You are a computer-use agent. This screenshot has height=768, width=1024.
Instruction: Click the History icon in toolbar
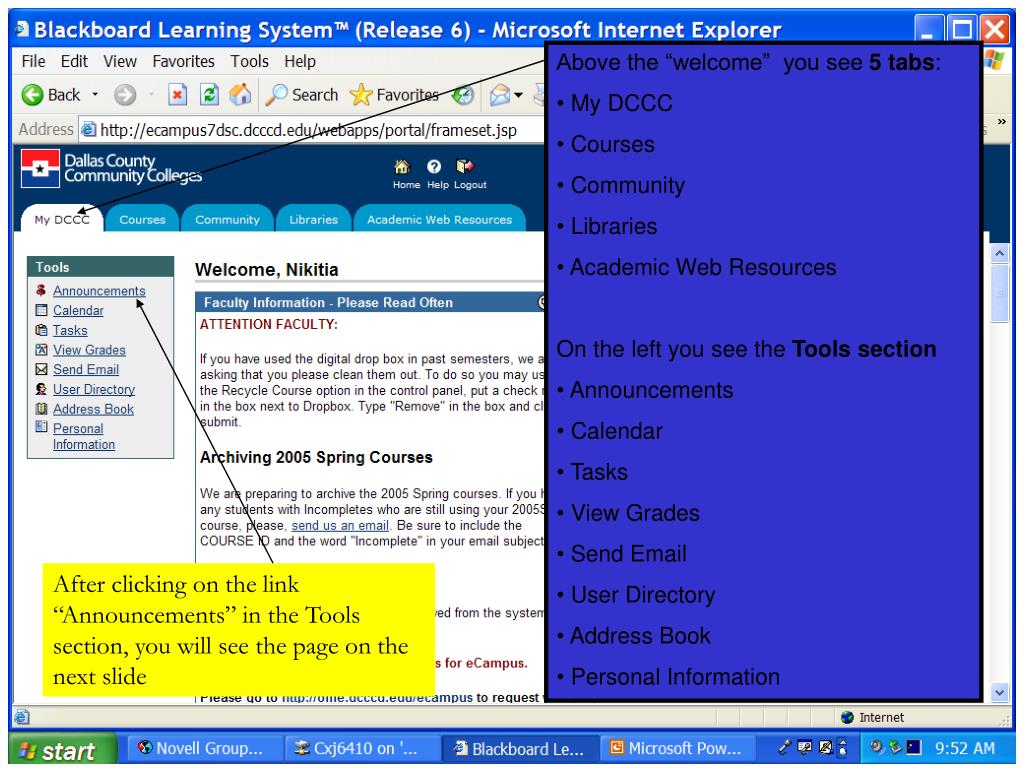click(x=463, y=95)
